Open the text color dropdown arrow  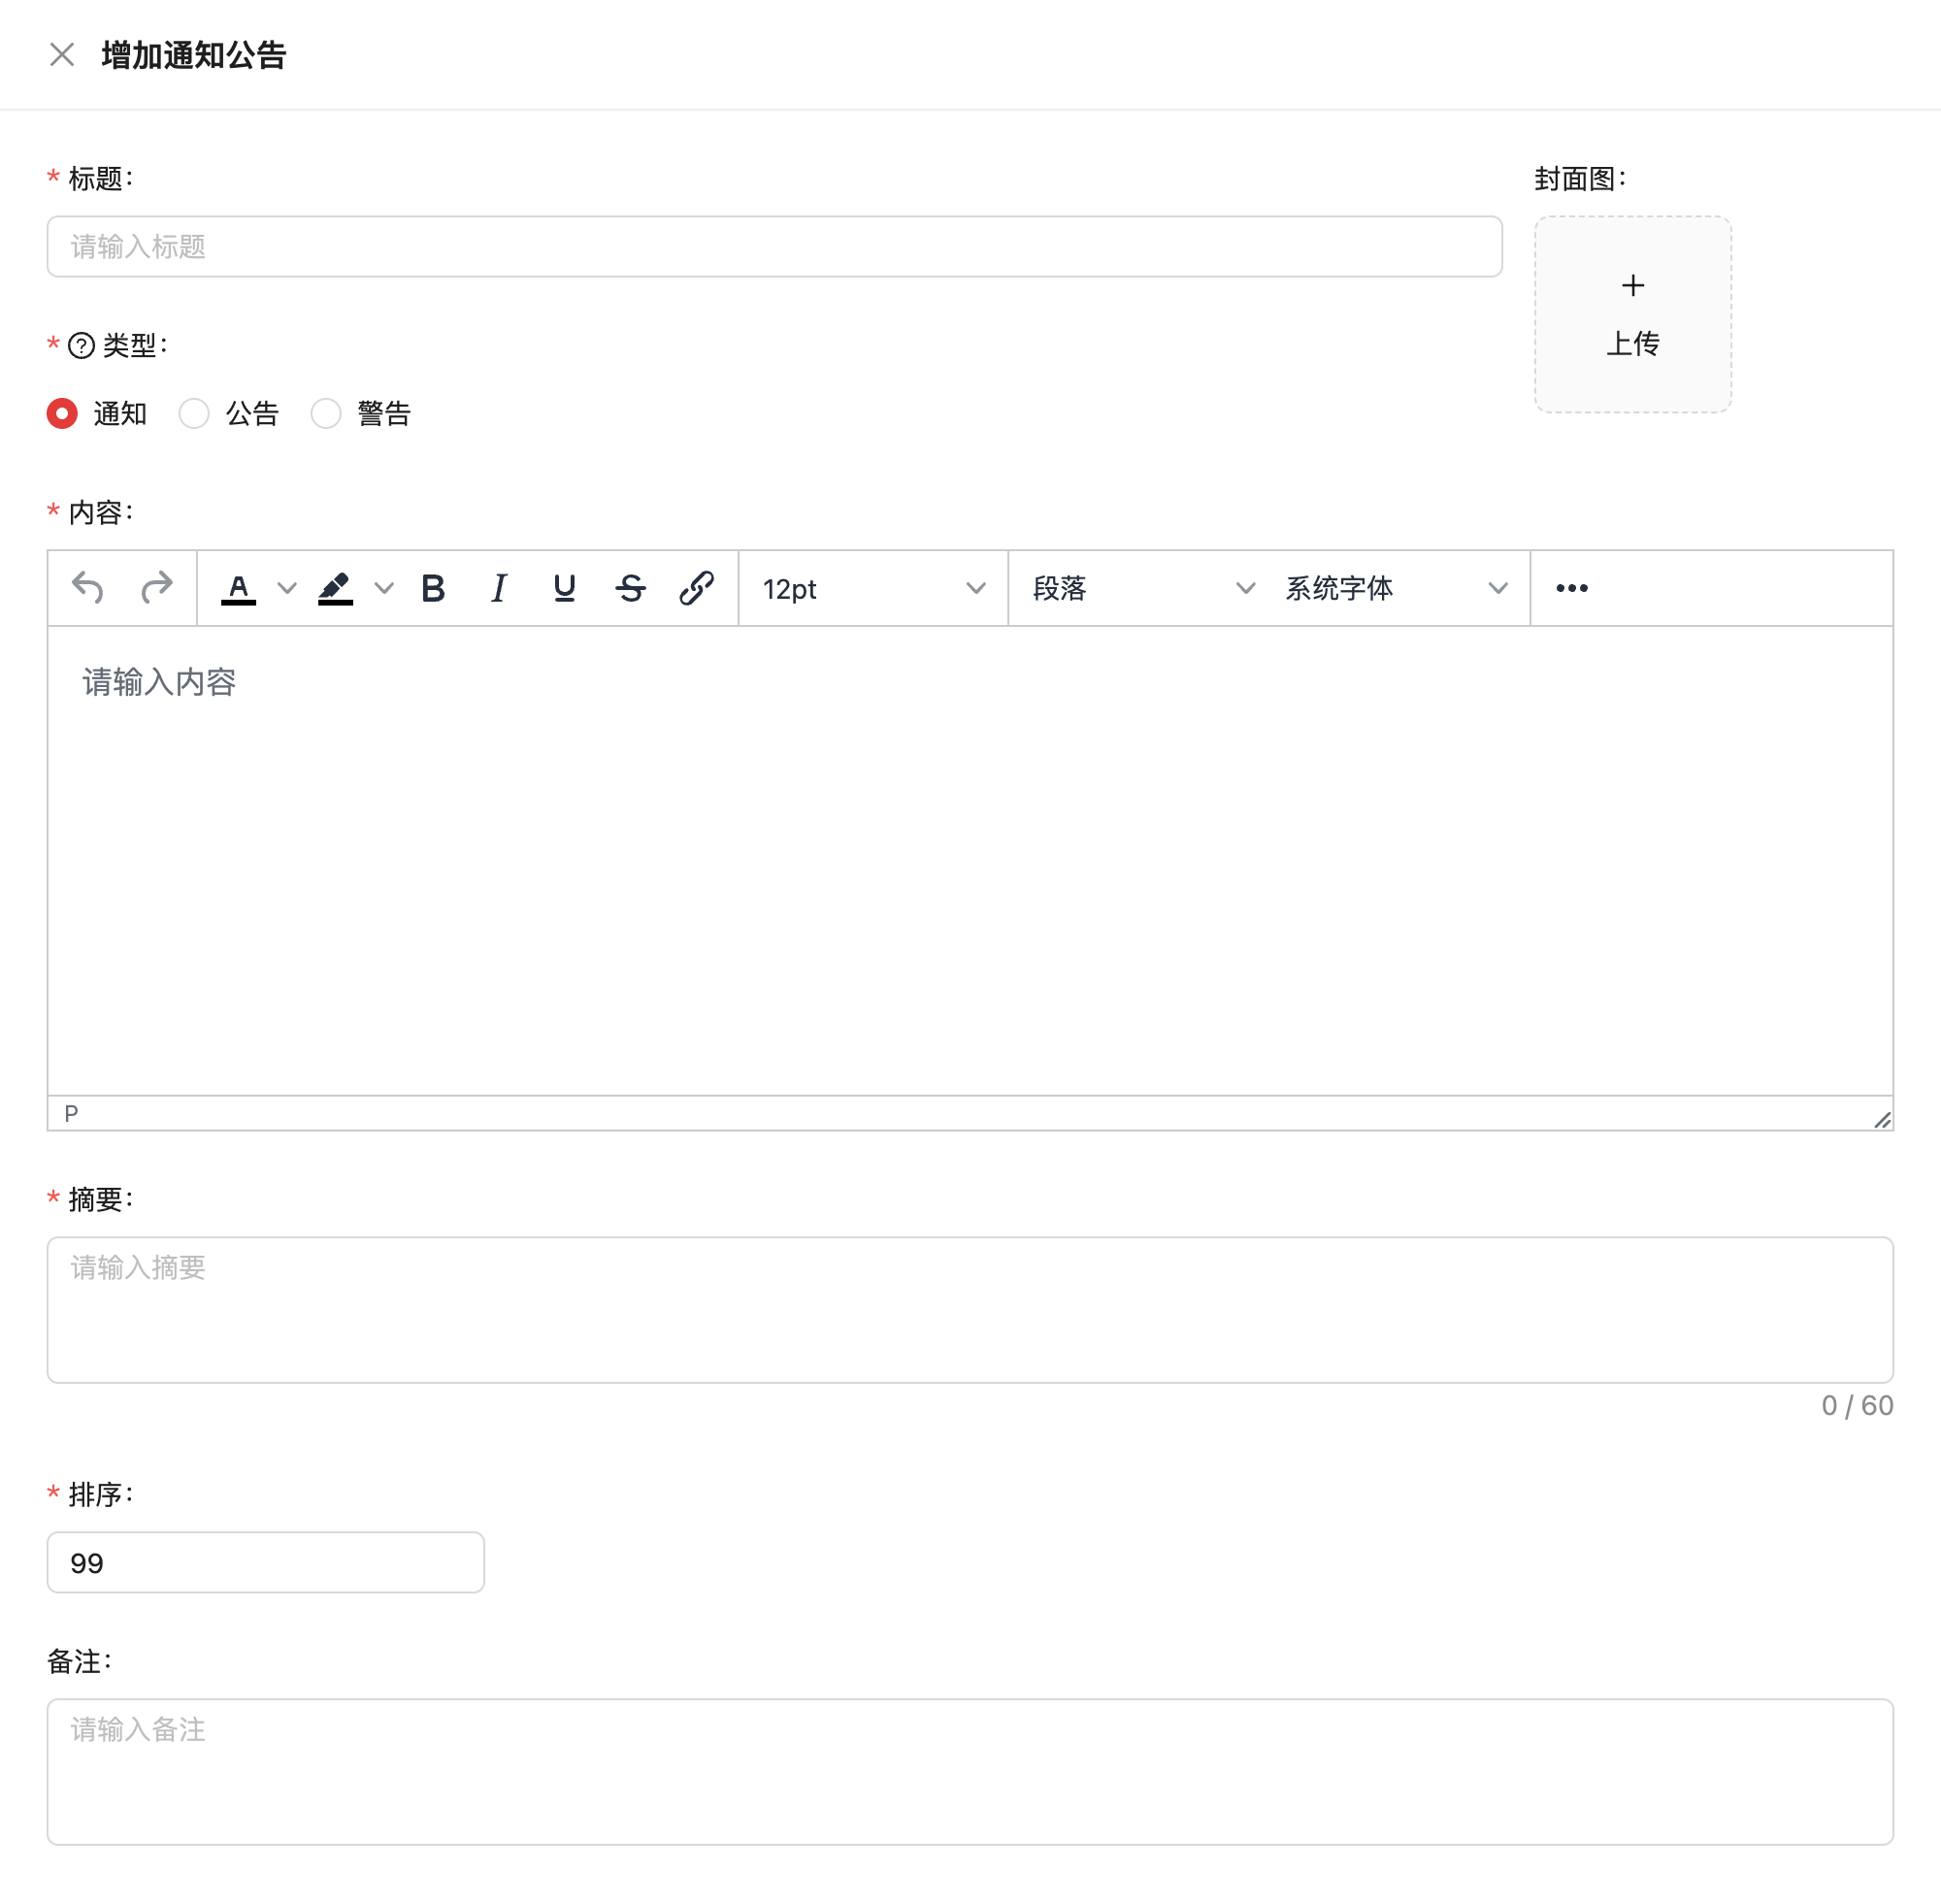click(x=287, y=588)
